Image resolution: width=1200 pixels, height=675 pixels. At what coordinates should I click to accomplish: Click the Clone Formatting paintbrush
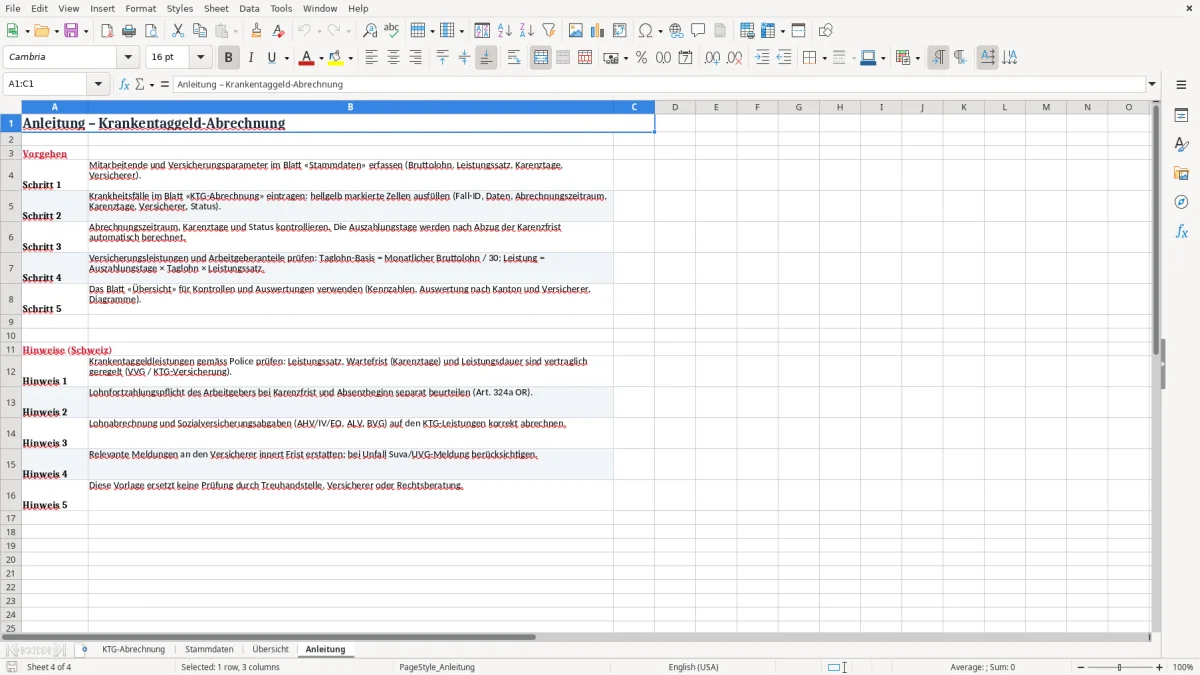point(257,31)
